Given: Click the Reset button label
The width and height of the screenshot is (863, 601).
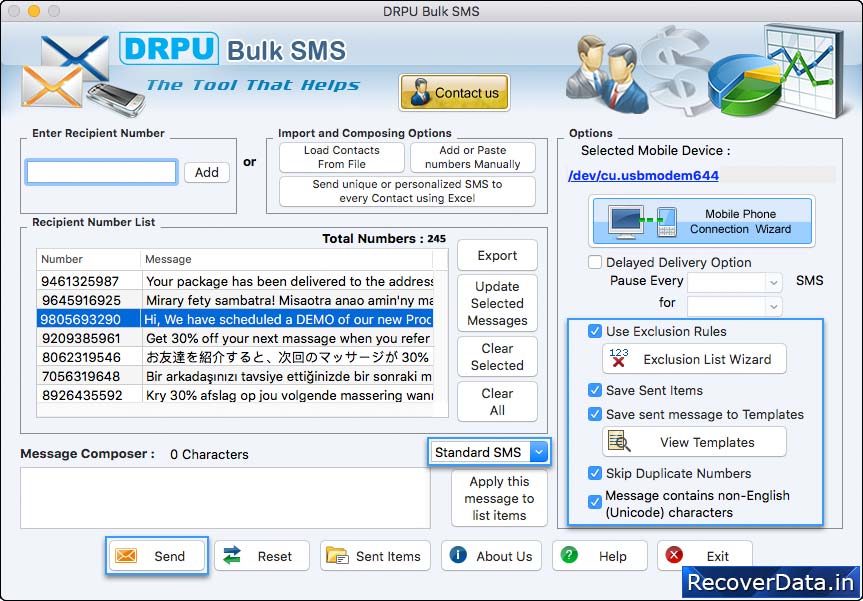Looking at the screenshot, I should tap(275, 556).
